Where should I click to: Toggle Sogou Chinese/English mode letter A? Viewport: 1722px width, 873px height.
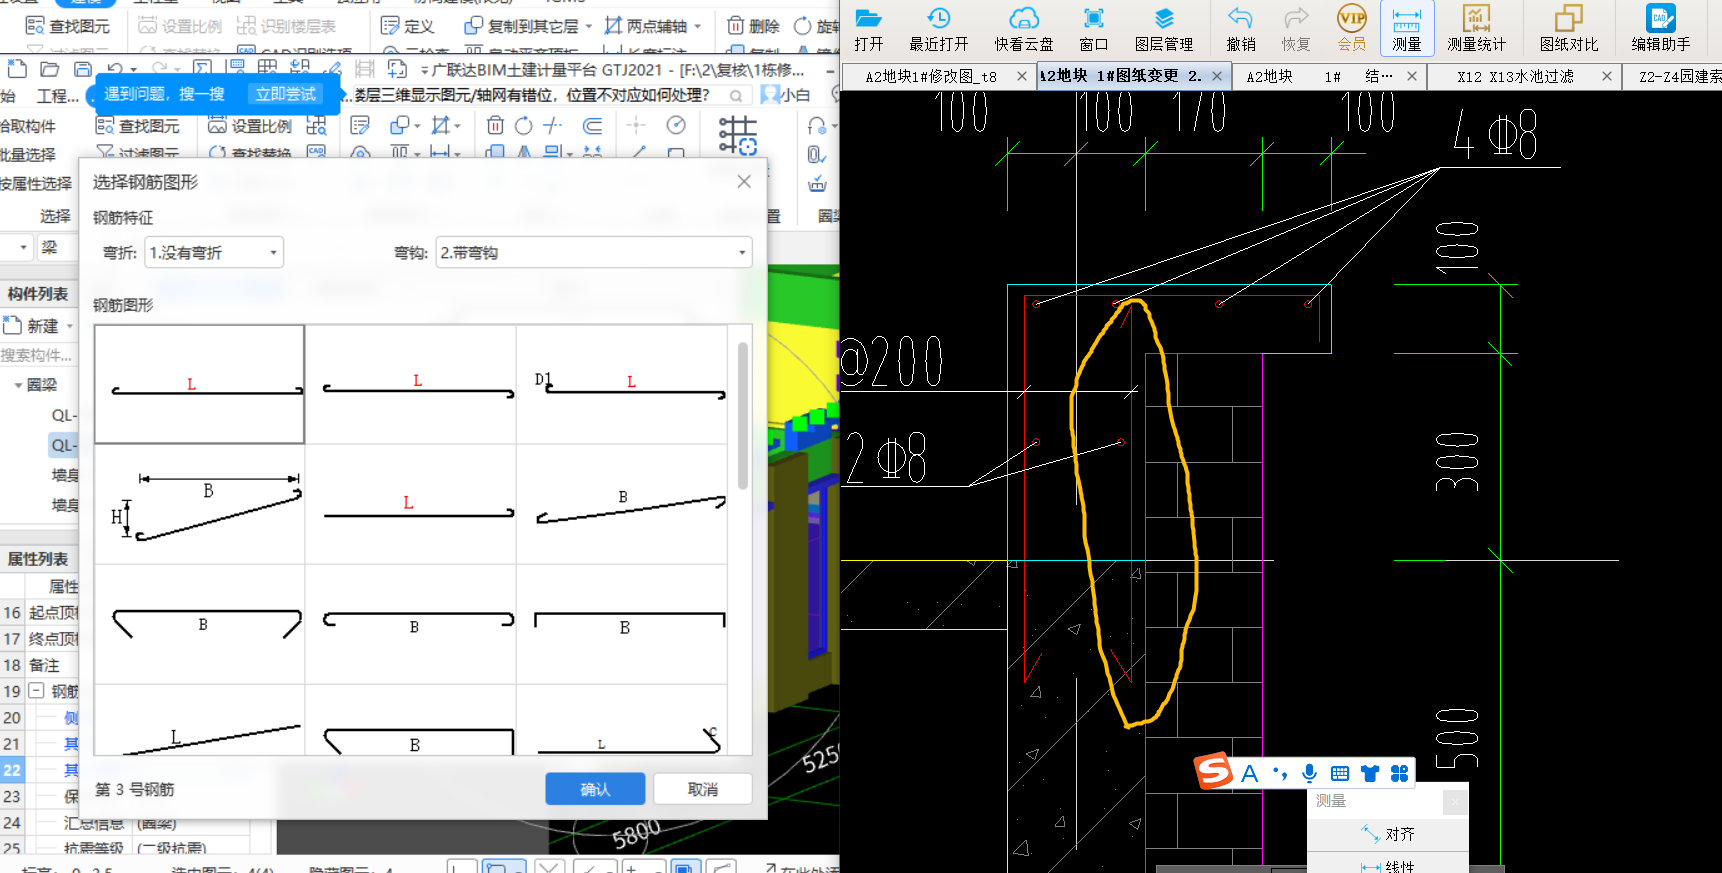tap(1249, 773)
